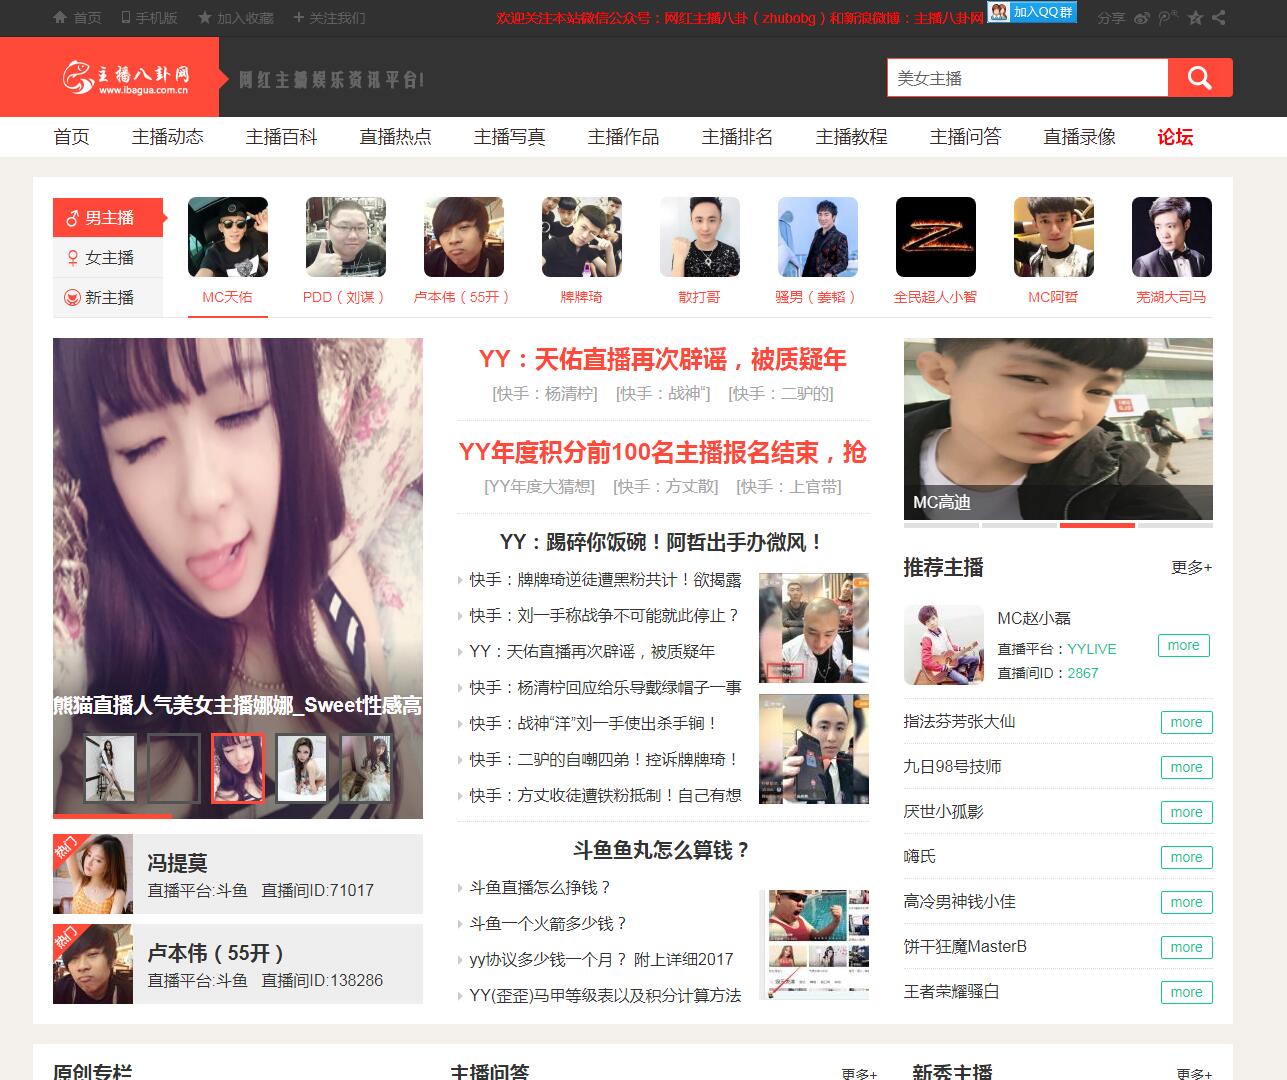Switch to the 女主播 tab
This screenshot has height=1080, width=1287.
(x=108, y=257)
